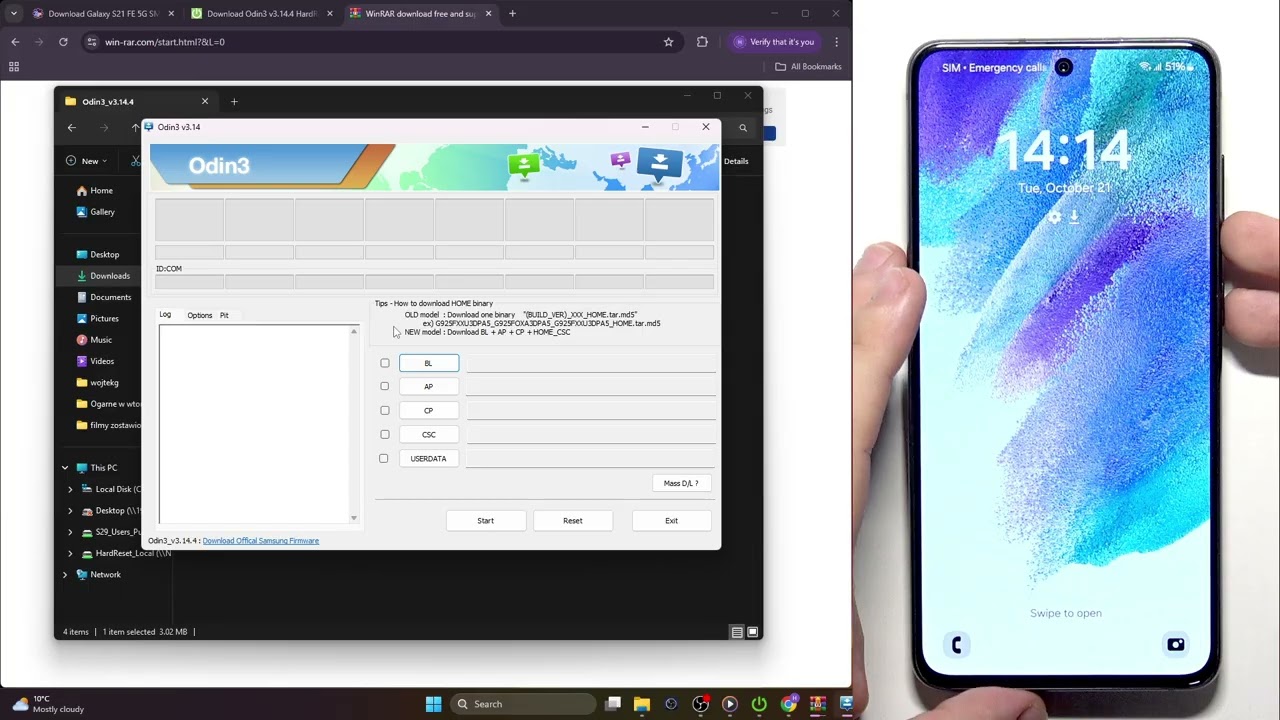
Task: Open the AP file picker button
Action: point(429,386)
